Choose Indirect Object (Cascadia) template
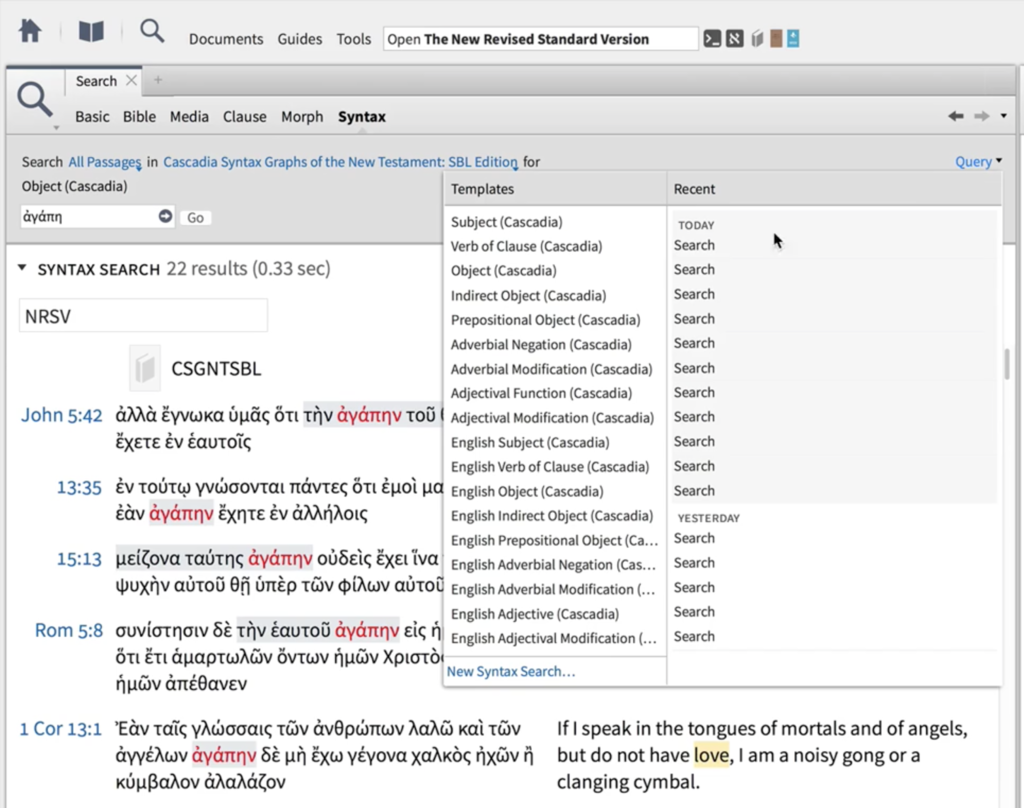Viewport: 1024px width, 808px height. [528, 295]
